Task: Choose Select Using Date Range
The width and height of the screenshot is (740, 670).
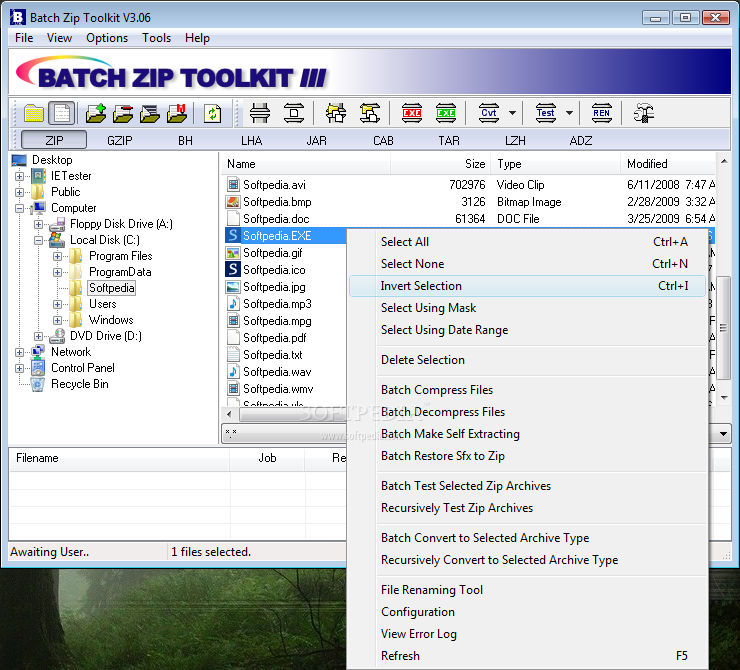Action: (527, 330)
